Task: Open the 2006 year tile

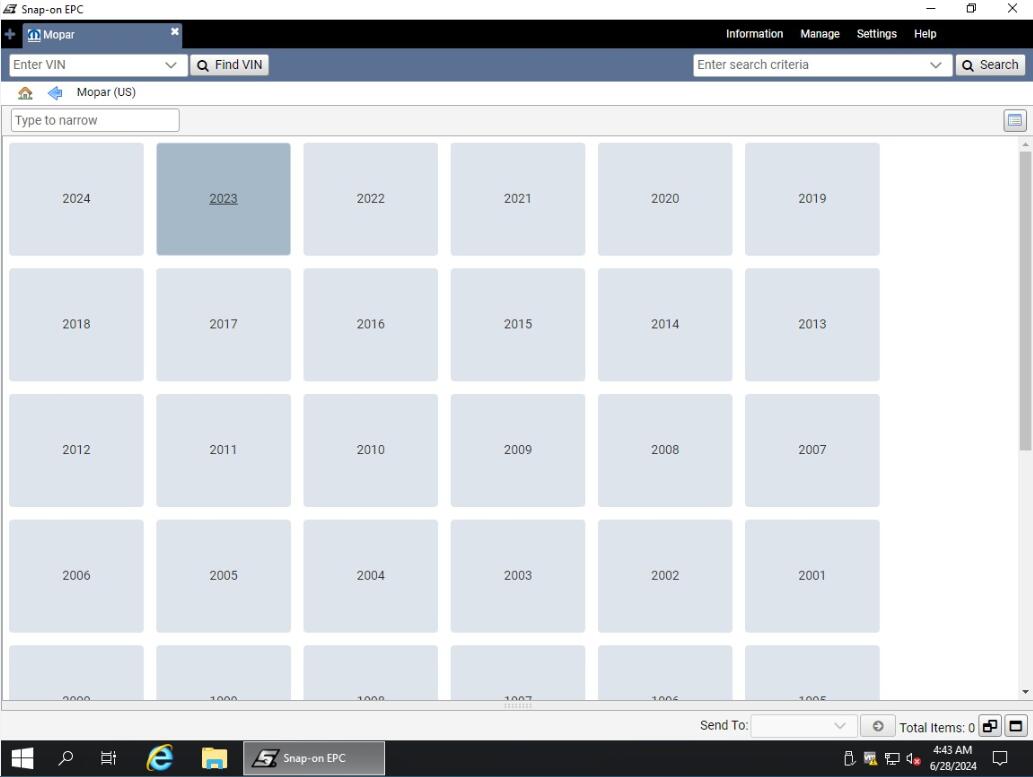Action: point(76,576)
